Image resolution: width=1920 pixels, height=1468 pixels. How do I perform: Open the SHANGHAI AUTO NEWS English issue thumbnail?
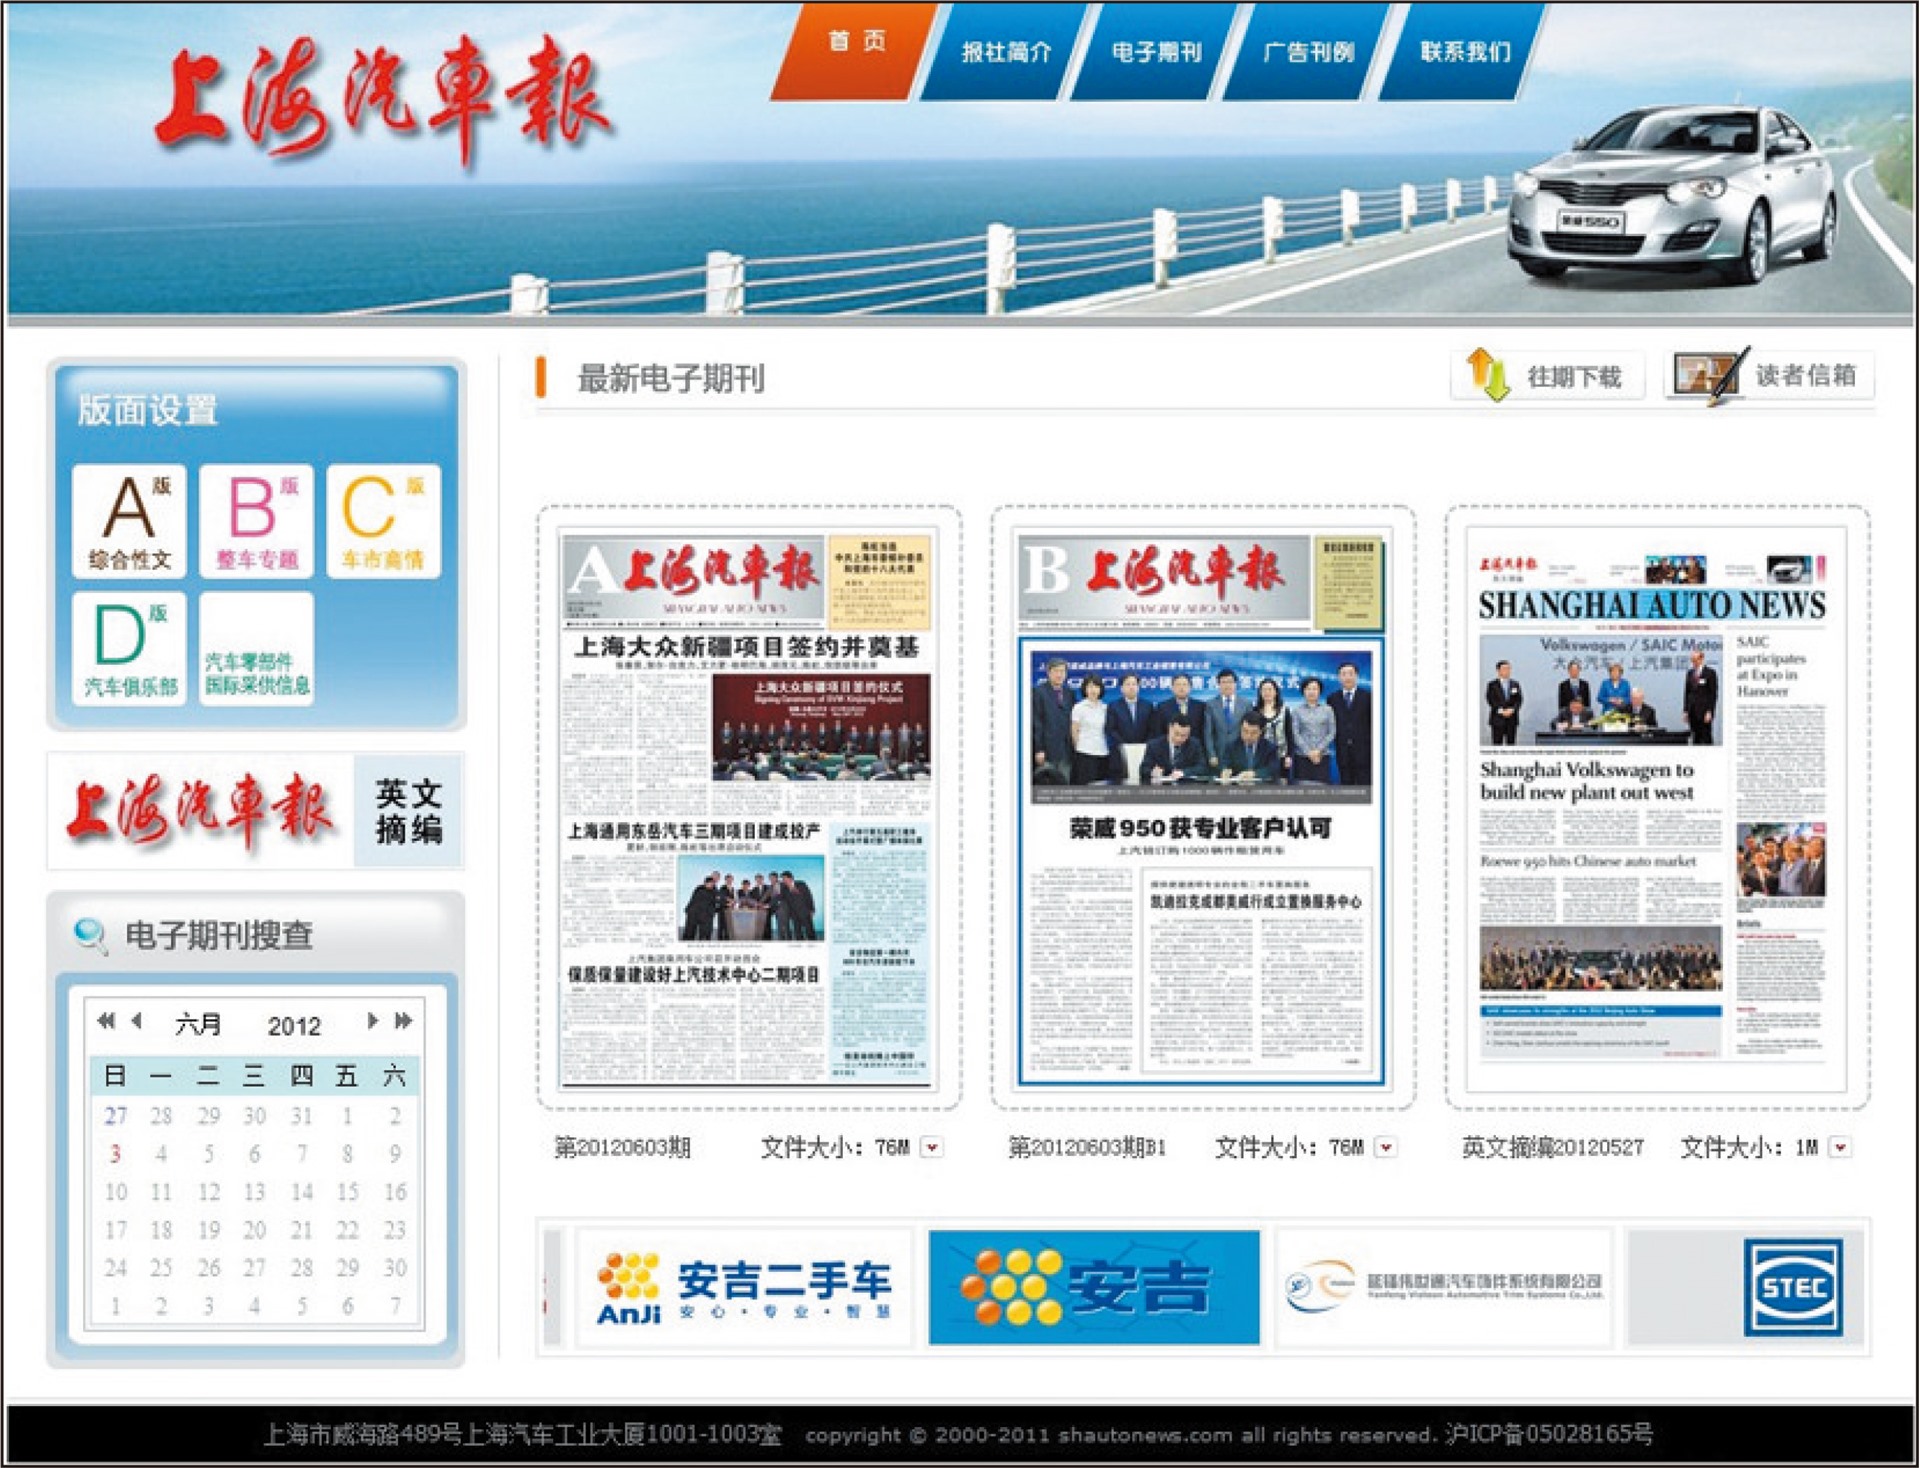pyautogui.click(x=1656, y=808)
